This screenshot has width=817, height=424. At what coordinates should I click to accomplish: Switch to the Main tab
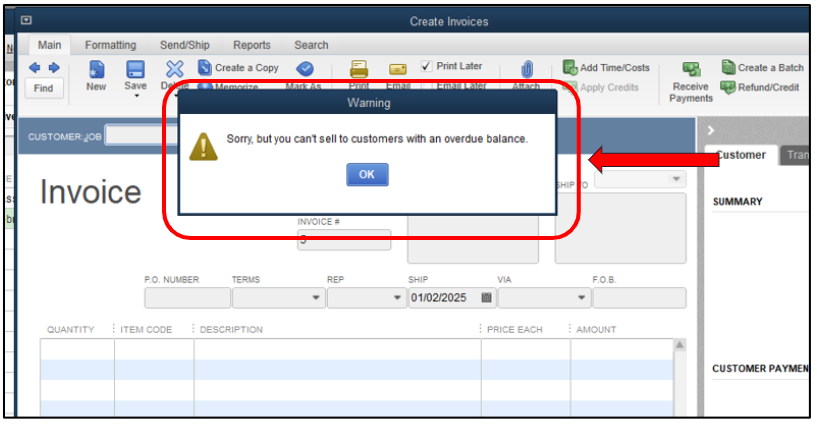click(49, 45)
